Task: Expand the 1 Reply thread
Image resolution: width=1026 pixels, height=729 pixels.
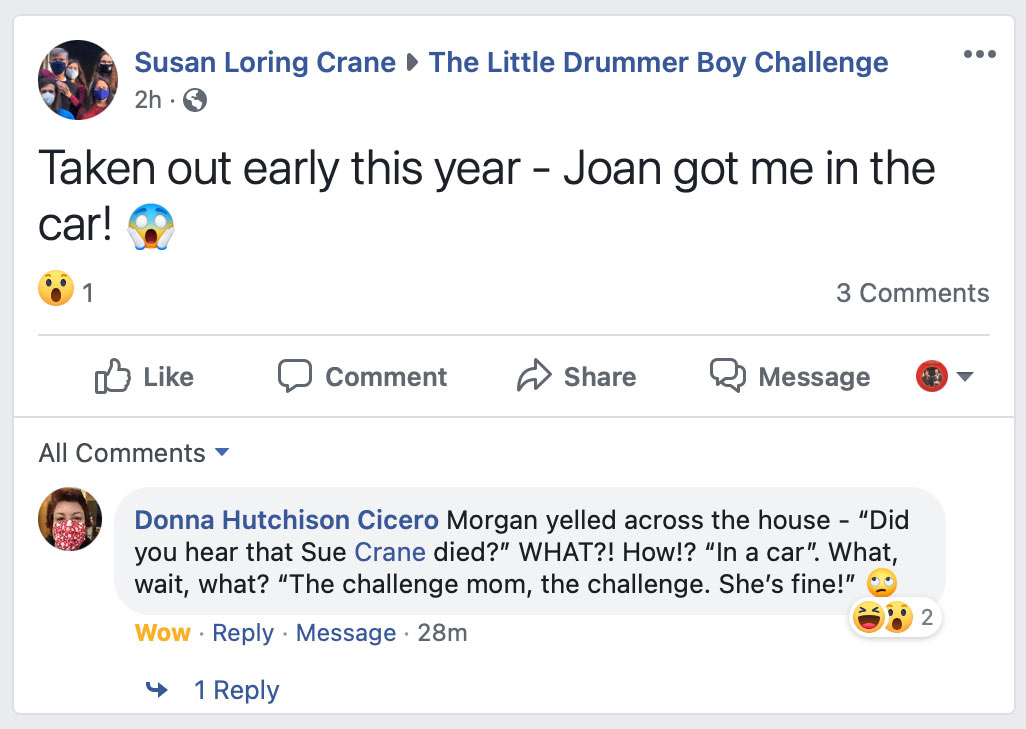Action: pos(236,690)
